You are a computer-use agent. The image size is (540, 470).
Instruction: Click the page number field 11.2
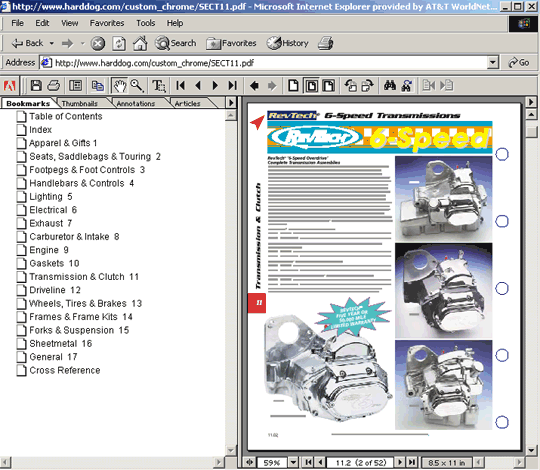361,462
